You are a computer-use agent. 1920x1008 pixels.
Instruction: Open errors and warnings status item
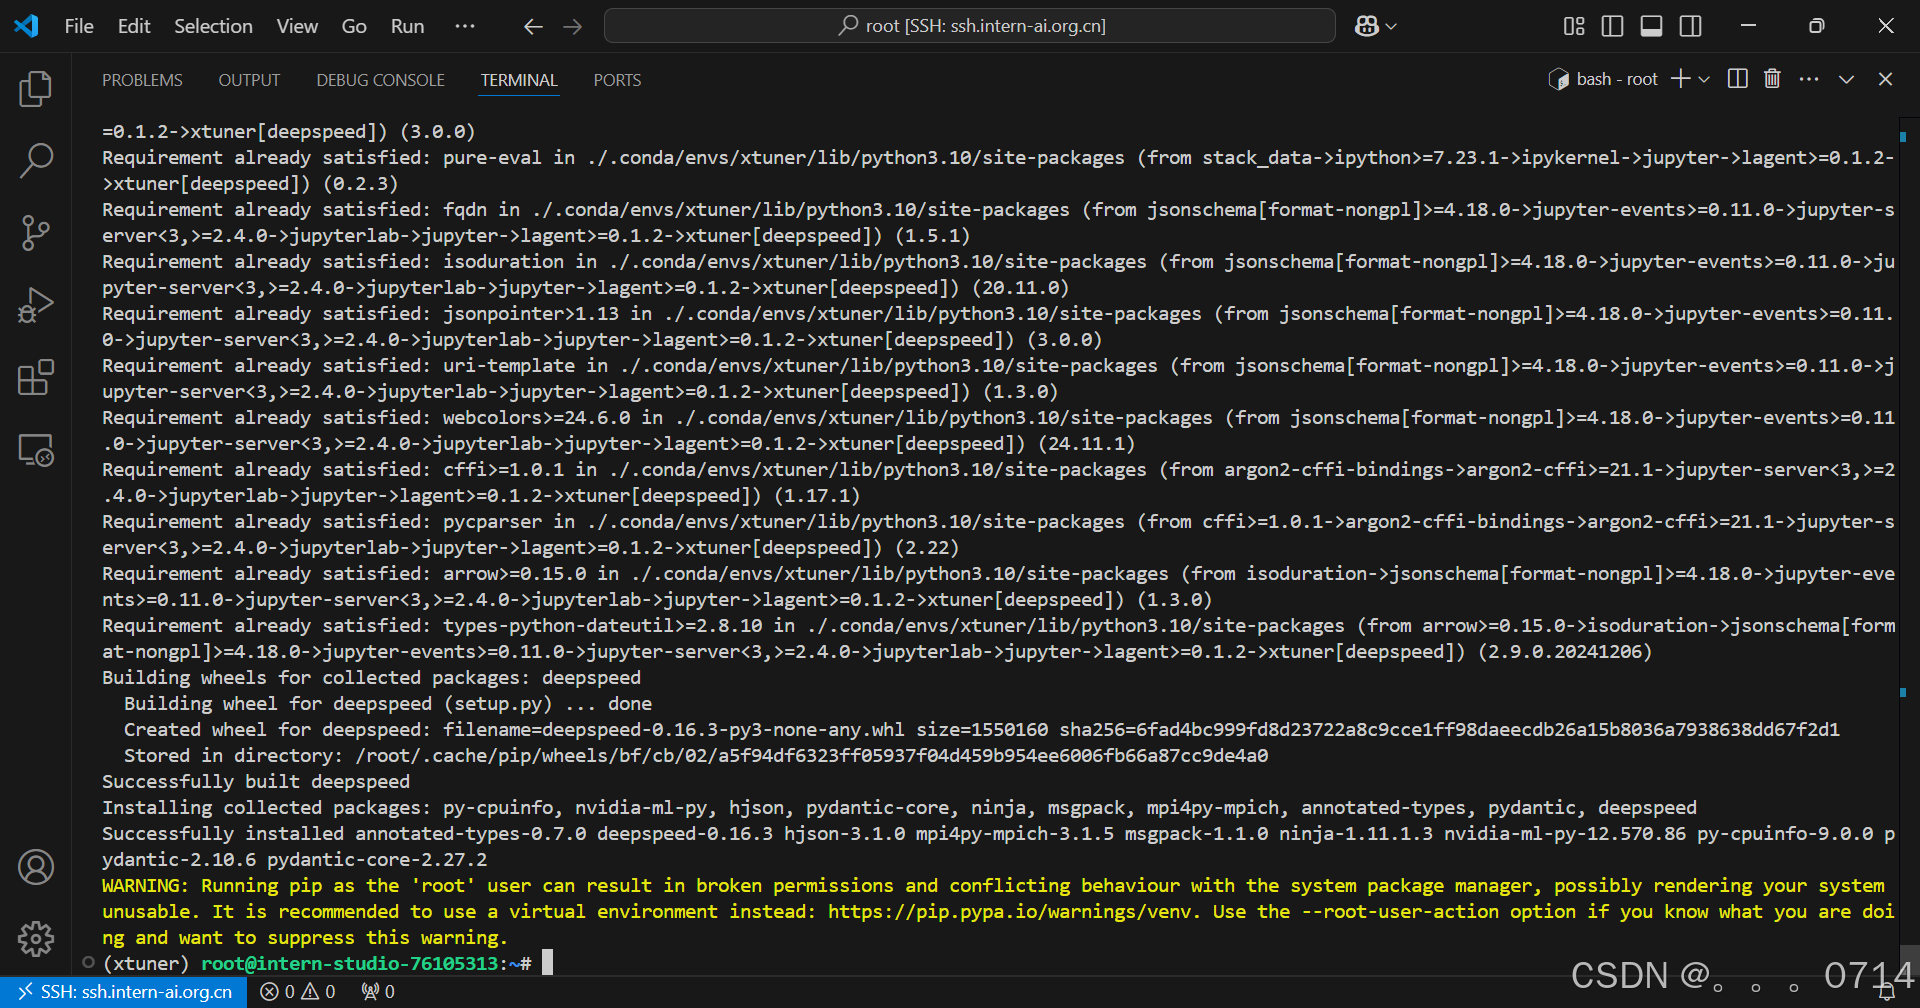pyautogui.click(x=298, y=992)
